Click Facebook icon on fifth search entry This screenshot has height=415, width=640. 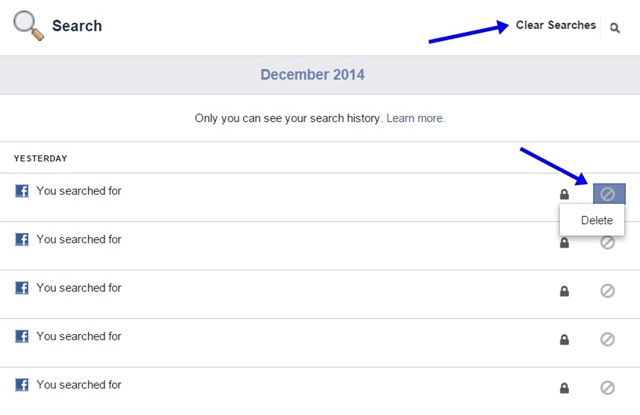click(22, 385)
